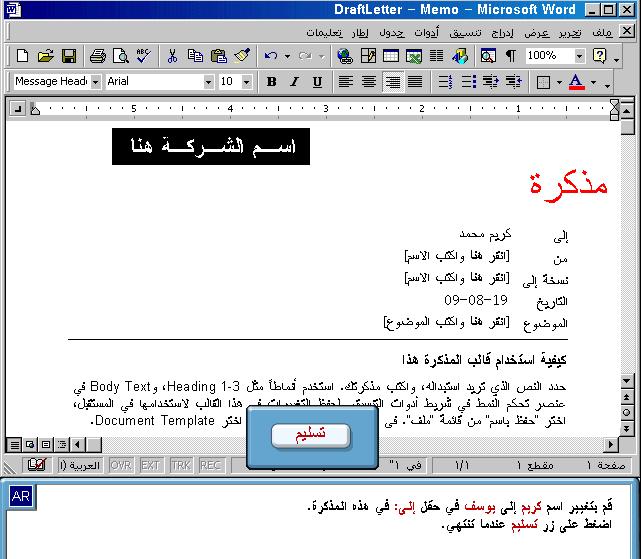Click the Insert Table icon
This screenshot has width=641, height=559.
click(391, 56)
